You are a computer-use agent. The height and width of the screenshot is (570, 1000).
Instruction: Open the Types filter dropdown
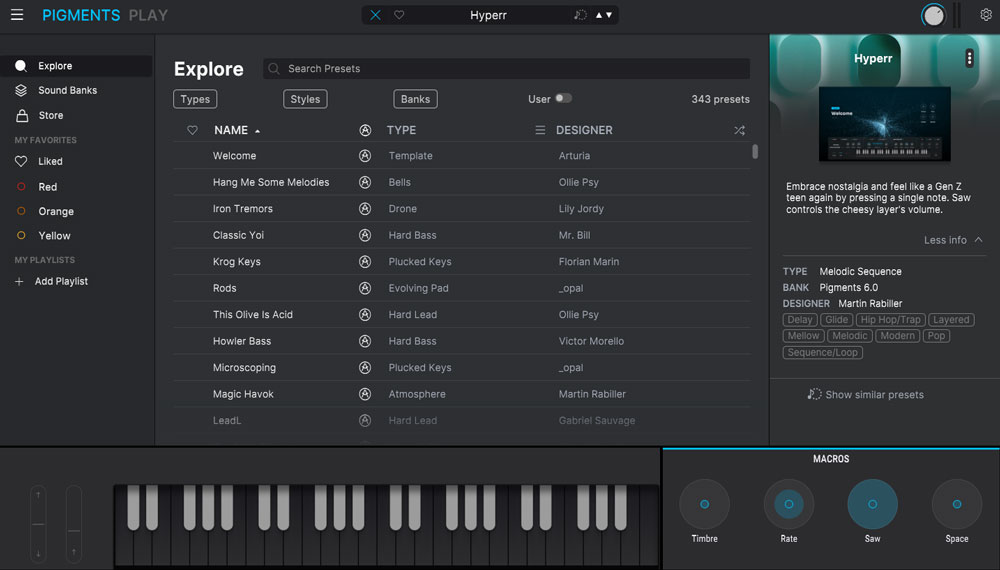point(195,99)
